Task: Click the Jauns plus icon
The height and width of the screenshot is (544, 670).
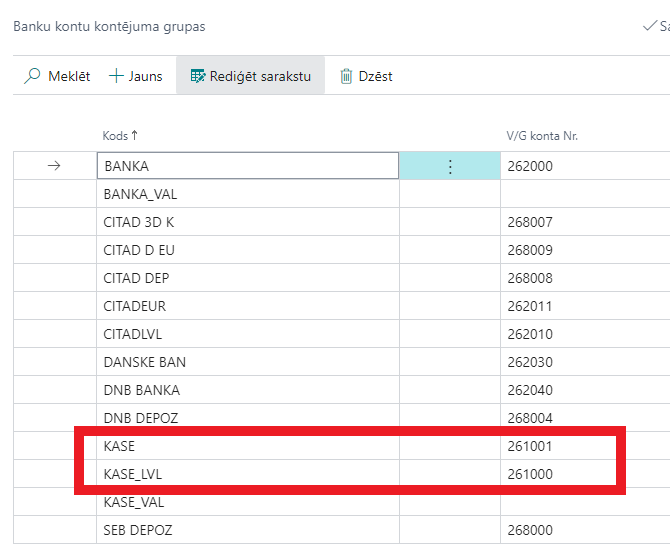Action: click(116, 76)
